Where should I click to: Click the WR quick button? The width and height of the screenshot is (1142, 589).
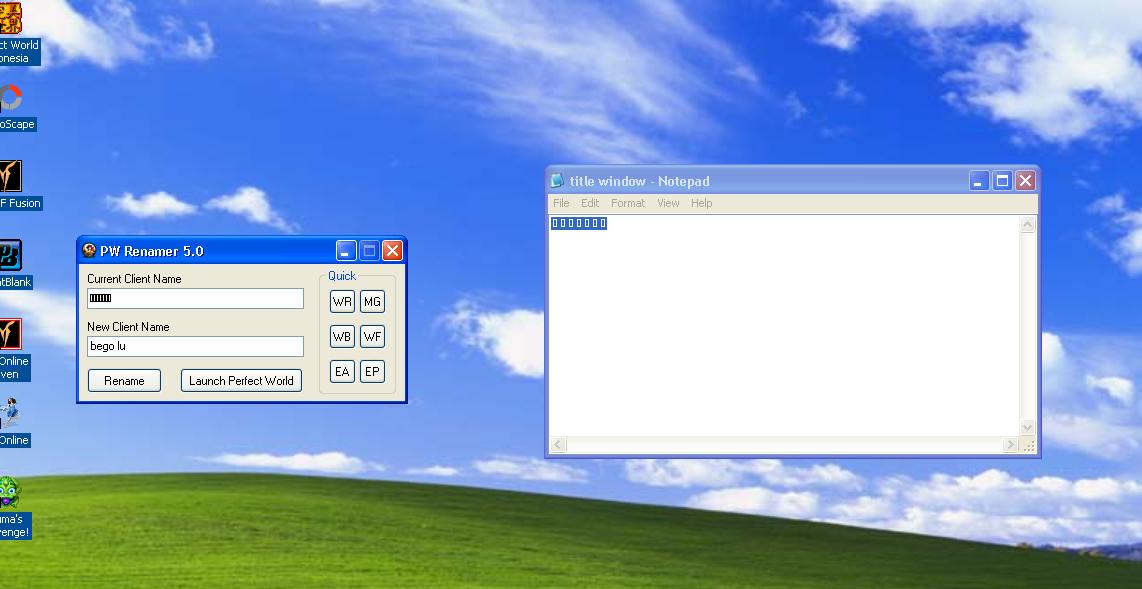click(x=342, y=301)
